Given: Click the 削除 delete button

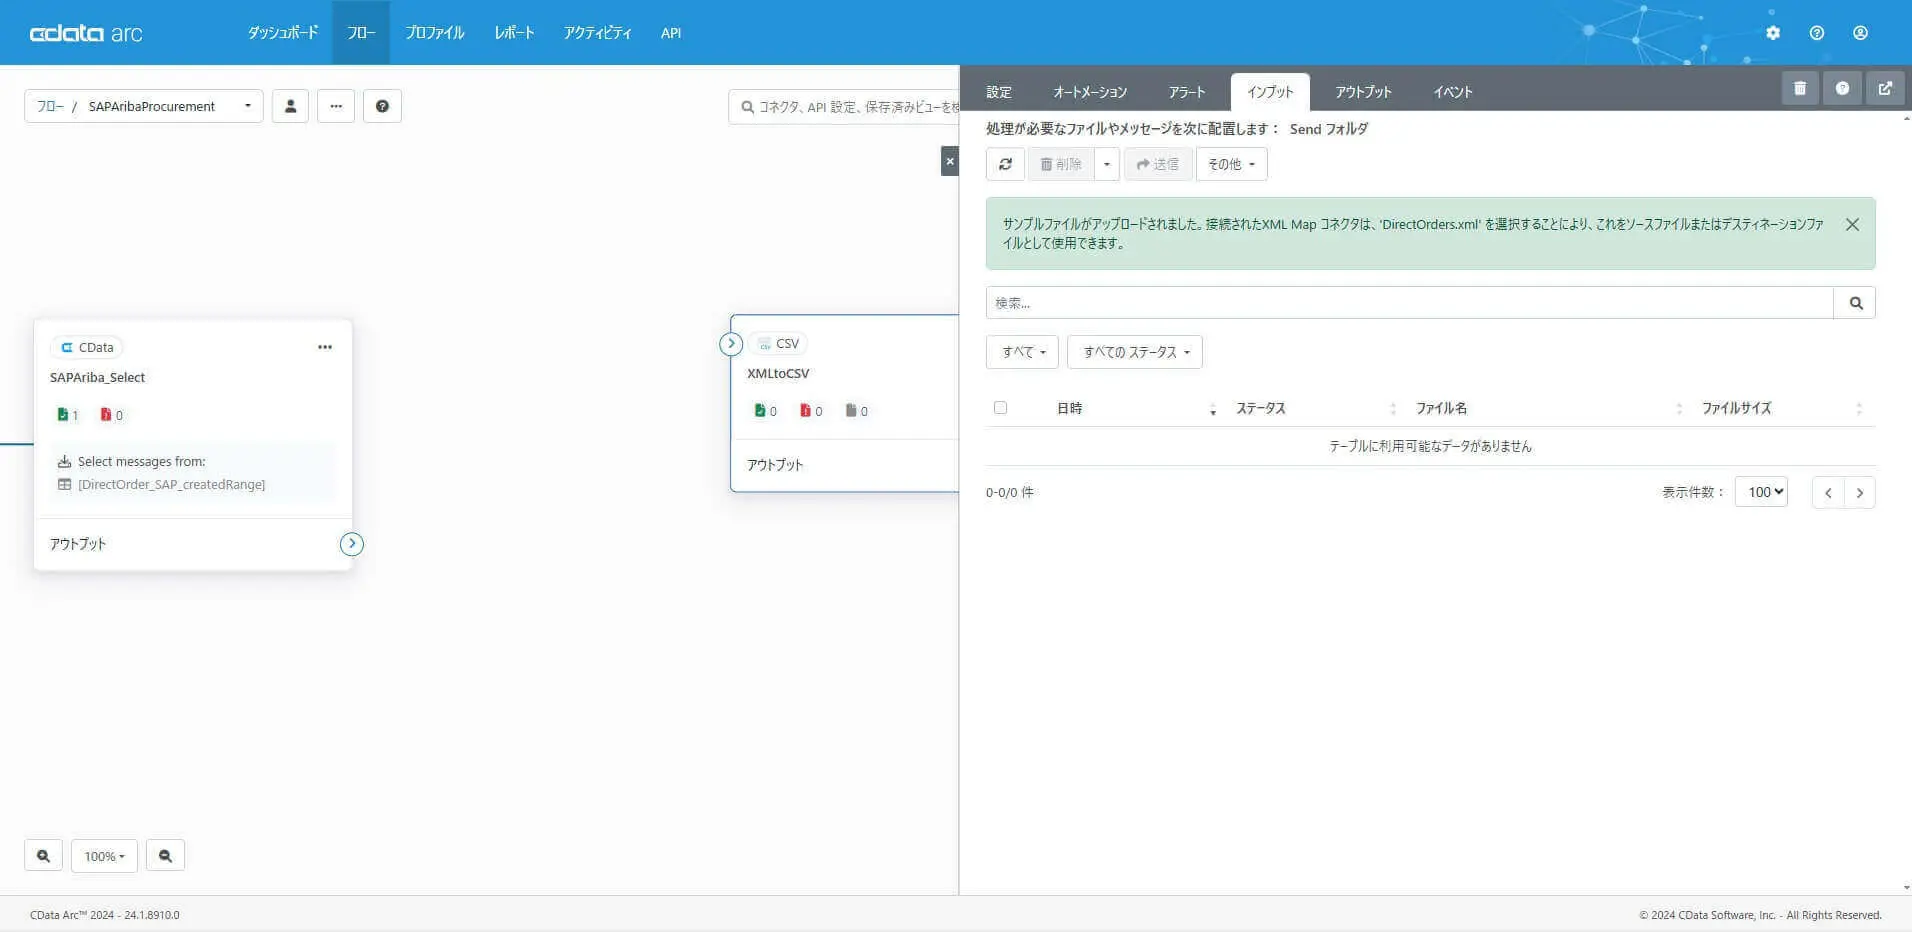Looking at the screenshot, I should tap(1061, 164).
